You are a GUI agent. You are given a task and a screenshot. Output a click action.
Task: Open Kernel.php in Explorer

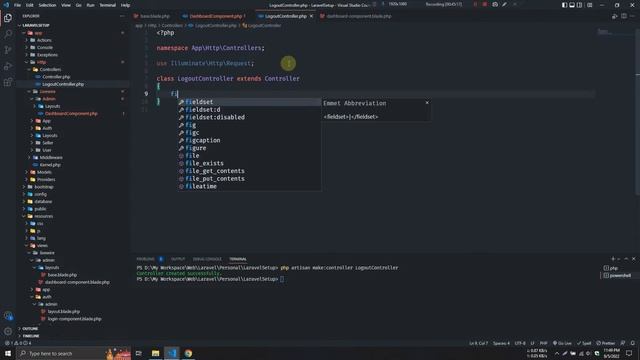[50, 164]
